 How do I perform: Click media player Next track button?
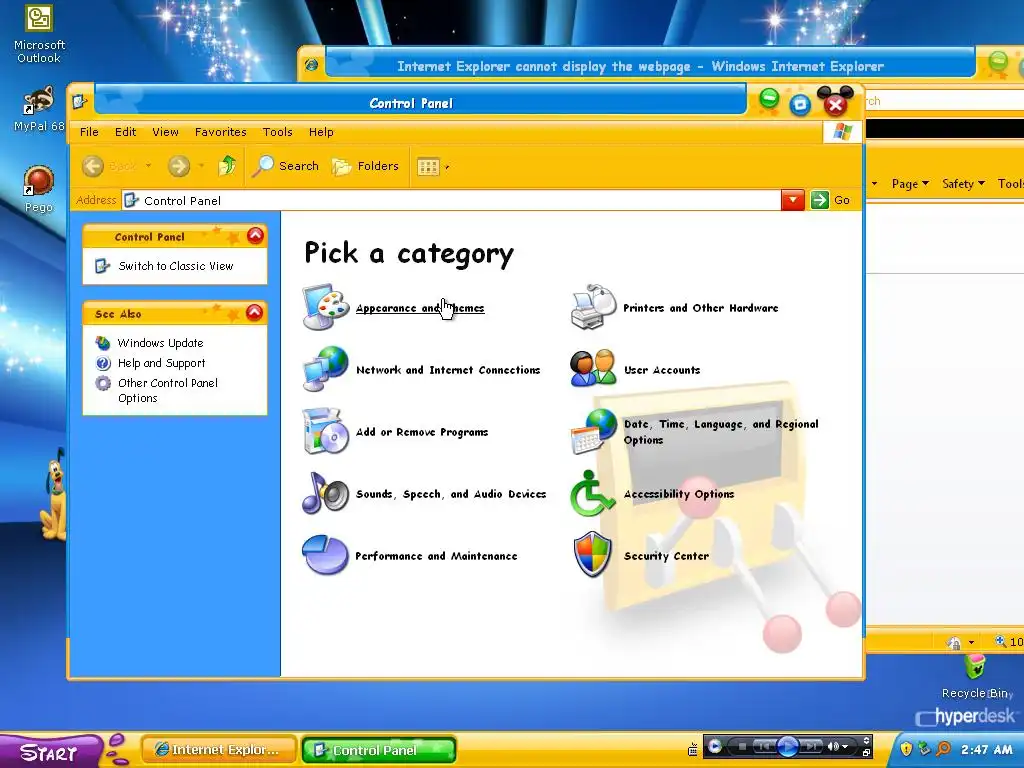tap(812, 746)
